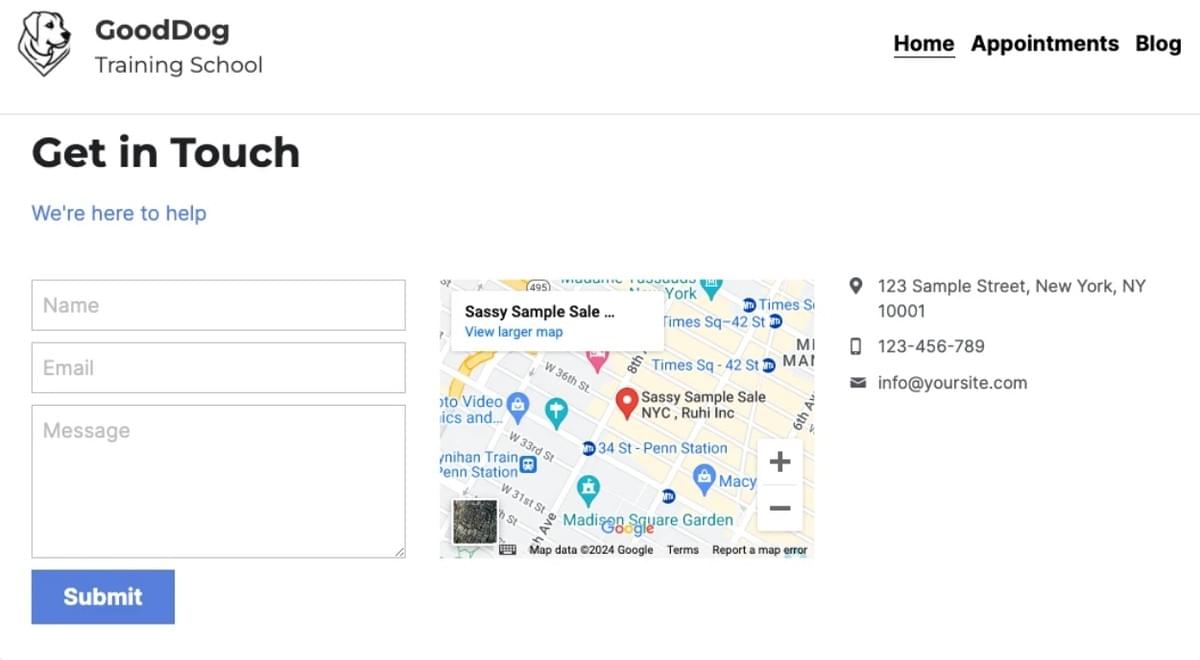1200x660 pixels.
Task: Click the address location pin icon
Action: pyautogui.click(x=856, y=286)
